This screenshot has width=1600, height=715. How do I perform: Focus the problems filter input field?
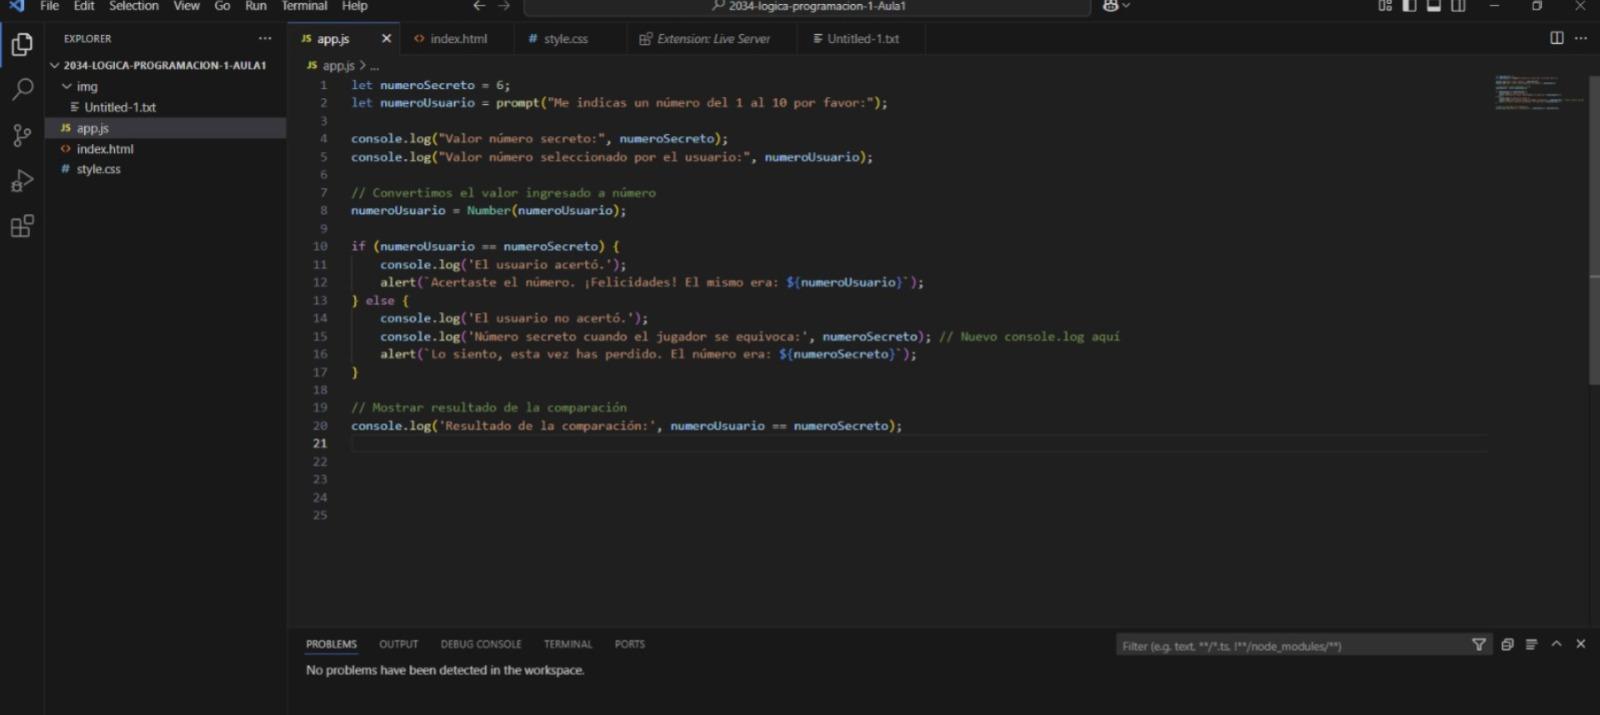(1292, 646)
